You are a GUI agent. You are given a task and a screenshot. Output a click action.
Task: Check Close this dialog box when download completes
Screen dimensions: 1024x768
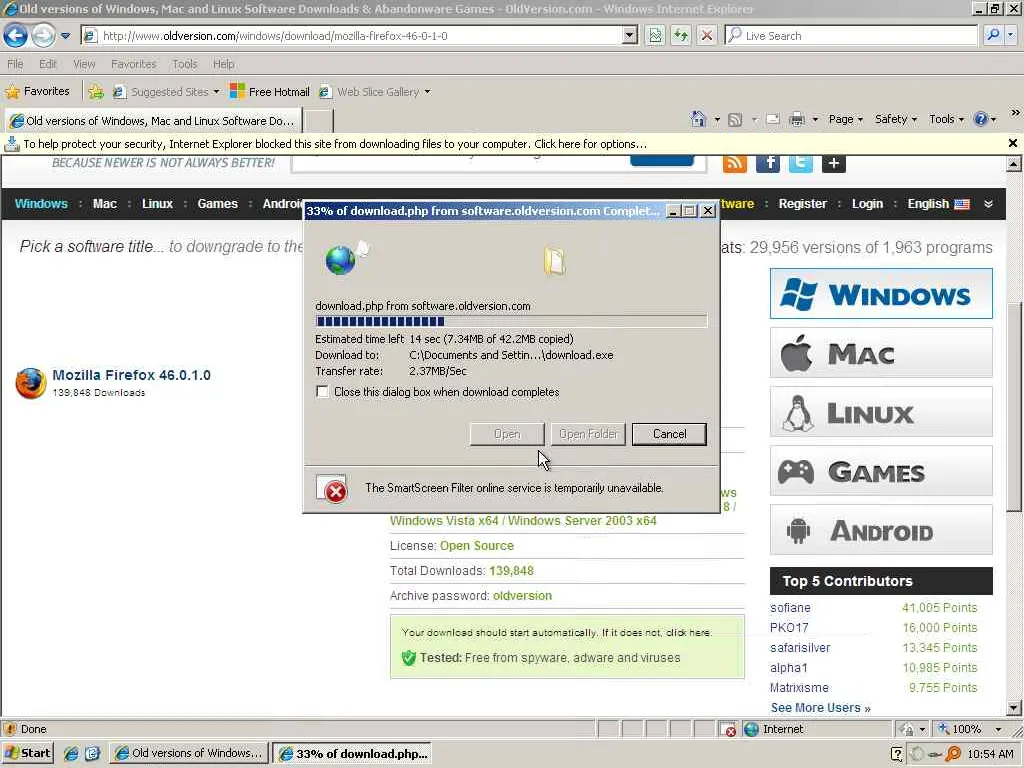(322, 392)
